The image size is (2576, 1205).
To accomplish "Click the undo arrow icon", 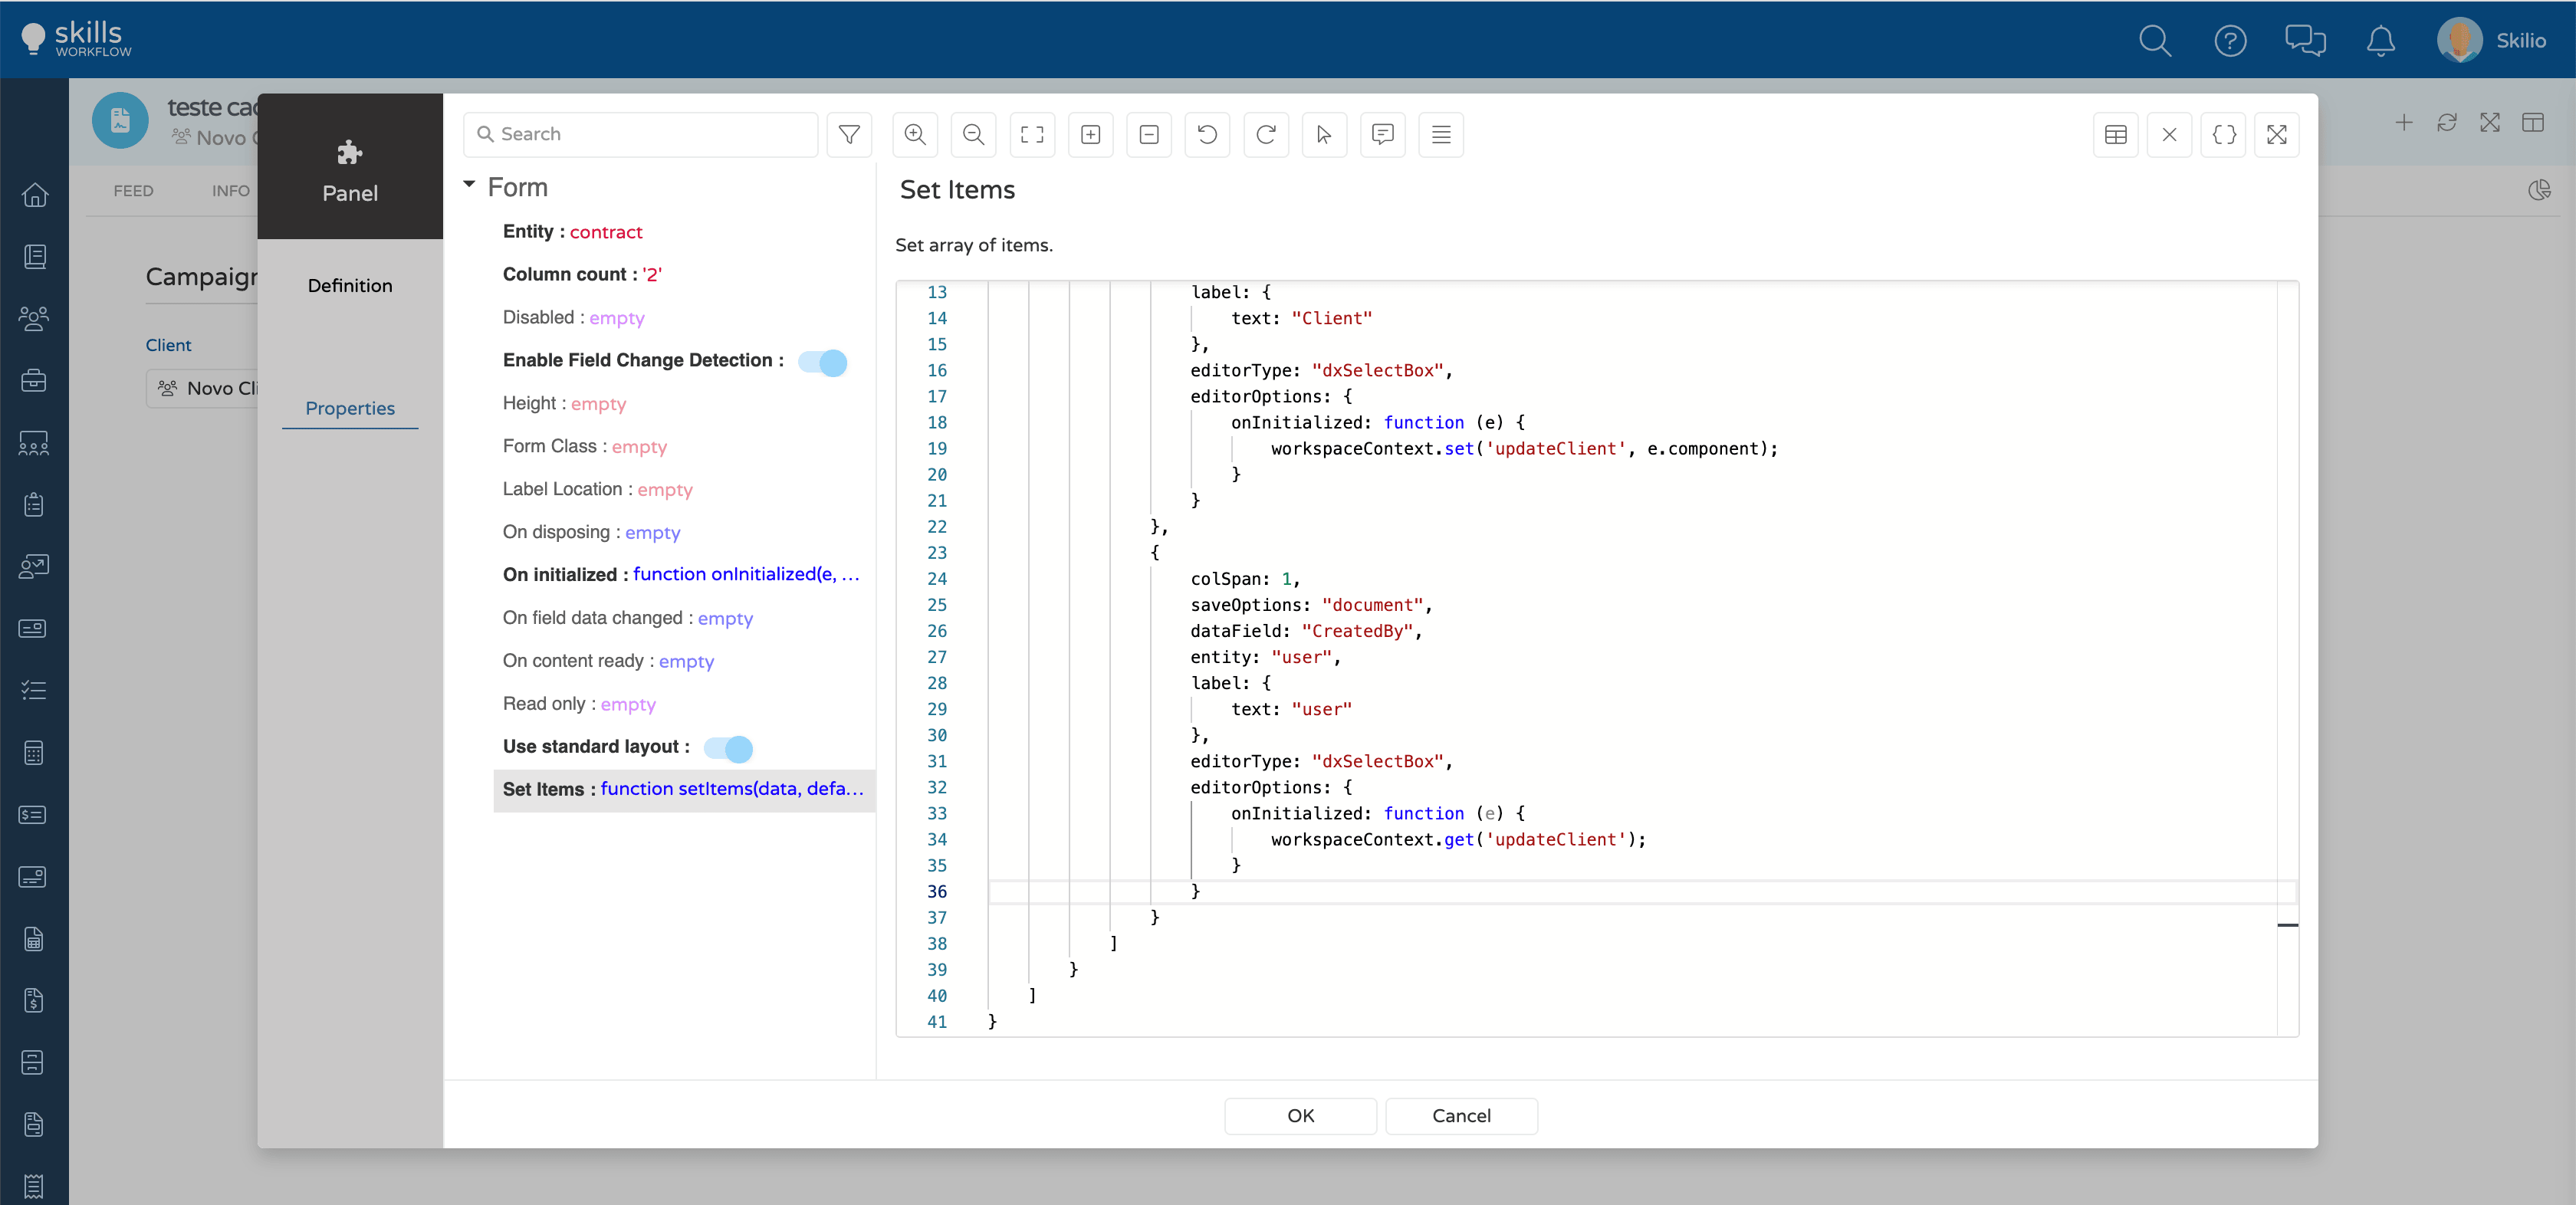I will click(1207, 134).
